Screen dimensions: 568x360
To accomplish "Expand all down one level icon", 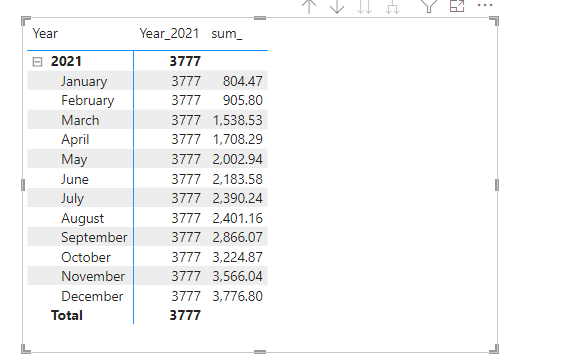I will pos(392,6).
